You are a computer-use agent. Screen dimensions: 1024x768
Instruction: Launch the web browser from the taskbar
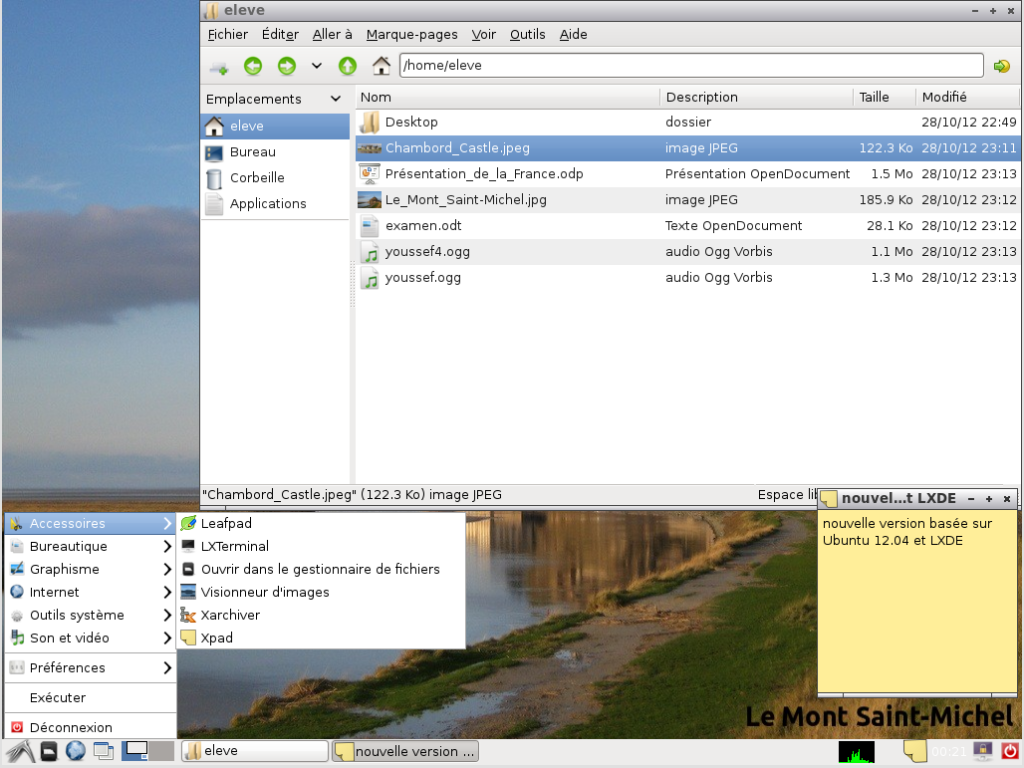tap(75, 751)
